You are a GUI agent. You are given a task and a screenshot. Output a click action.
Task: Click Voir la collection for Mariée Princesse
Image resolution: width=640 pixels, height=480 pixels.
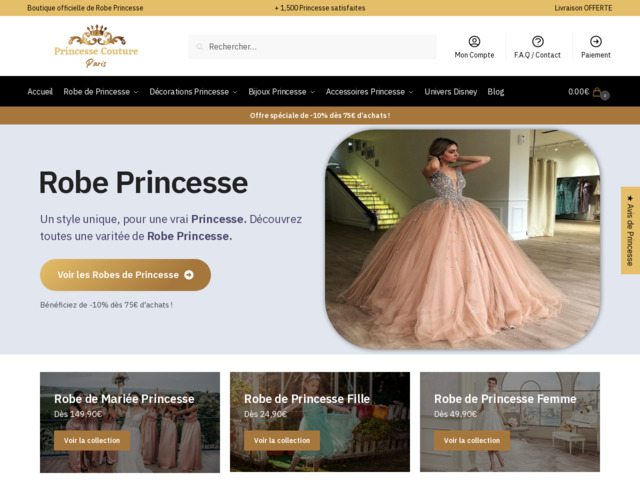click(x=92, y=440)
